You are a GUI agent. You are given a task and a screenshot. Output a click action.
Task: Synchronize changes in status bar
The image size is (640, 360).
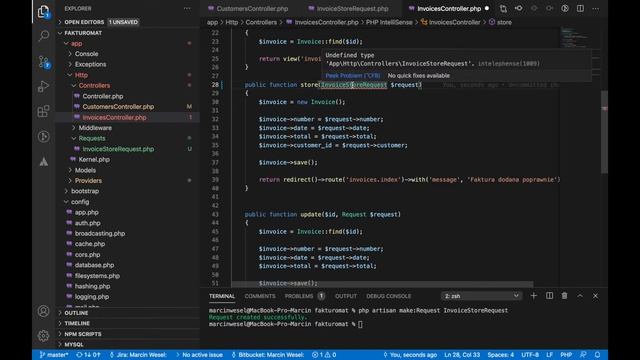pos(88,355)
